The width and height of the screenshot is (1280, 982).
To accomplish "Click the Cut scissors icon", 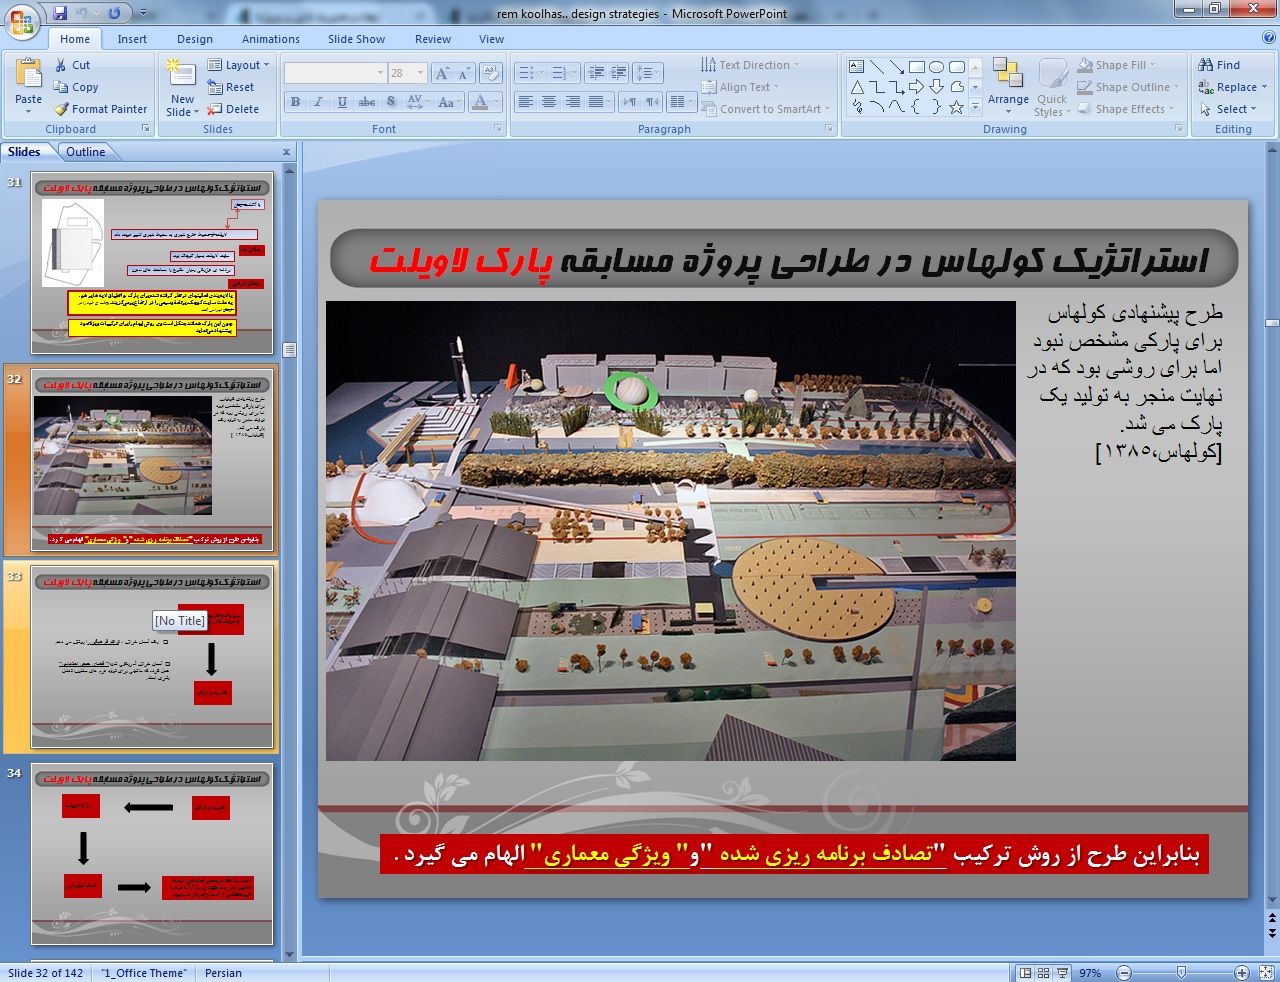I will (61, 65).
